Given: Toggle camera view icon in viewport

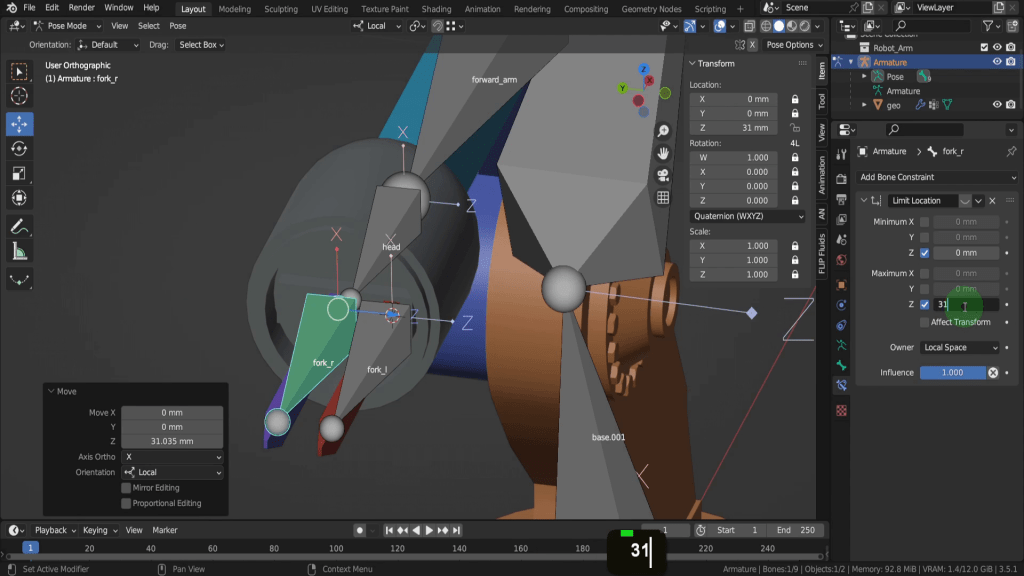Looking at the screenshot, I should coord(663,175).
